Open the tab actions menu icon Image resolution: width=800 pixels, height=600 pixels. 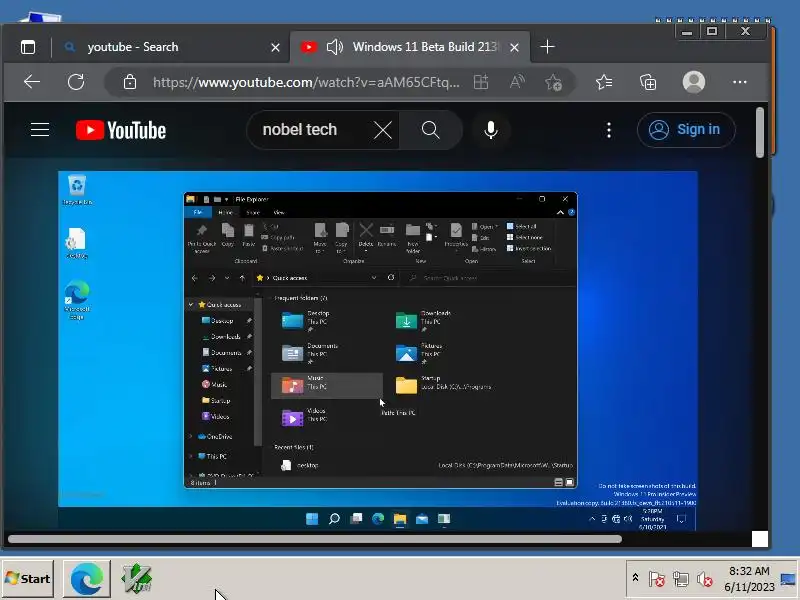coord(28,47)
